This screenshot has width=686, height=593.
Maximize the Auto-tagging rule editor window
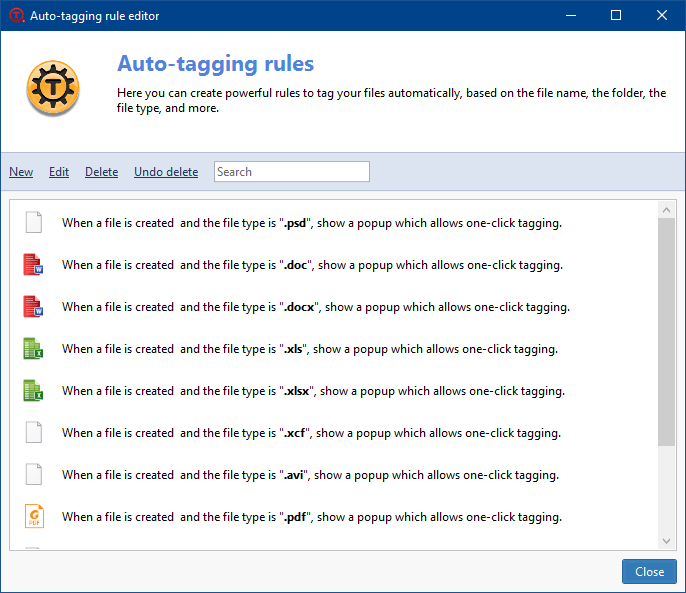[x=616, y=15]
